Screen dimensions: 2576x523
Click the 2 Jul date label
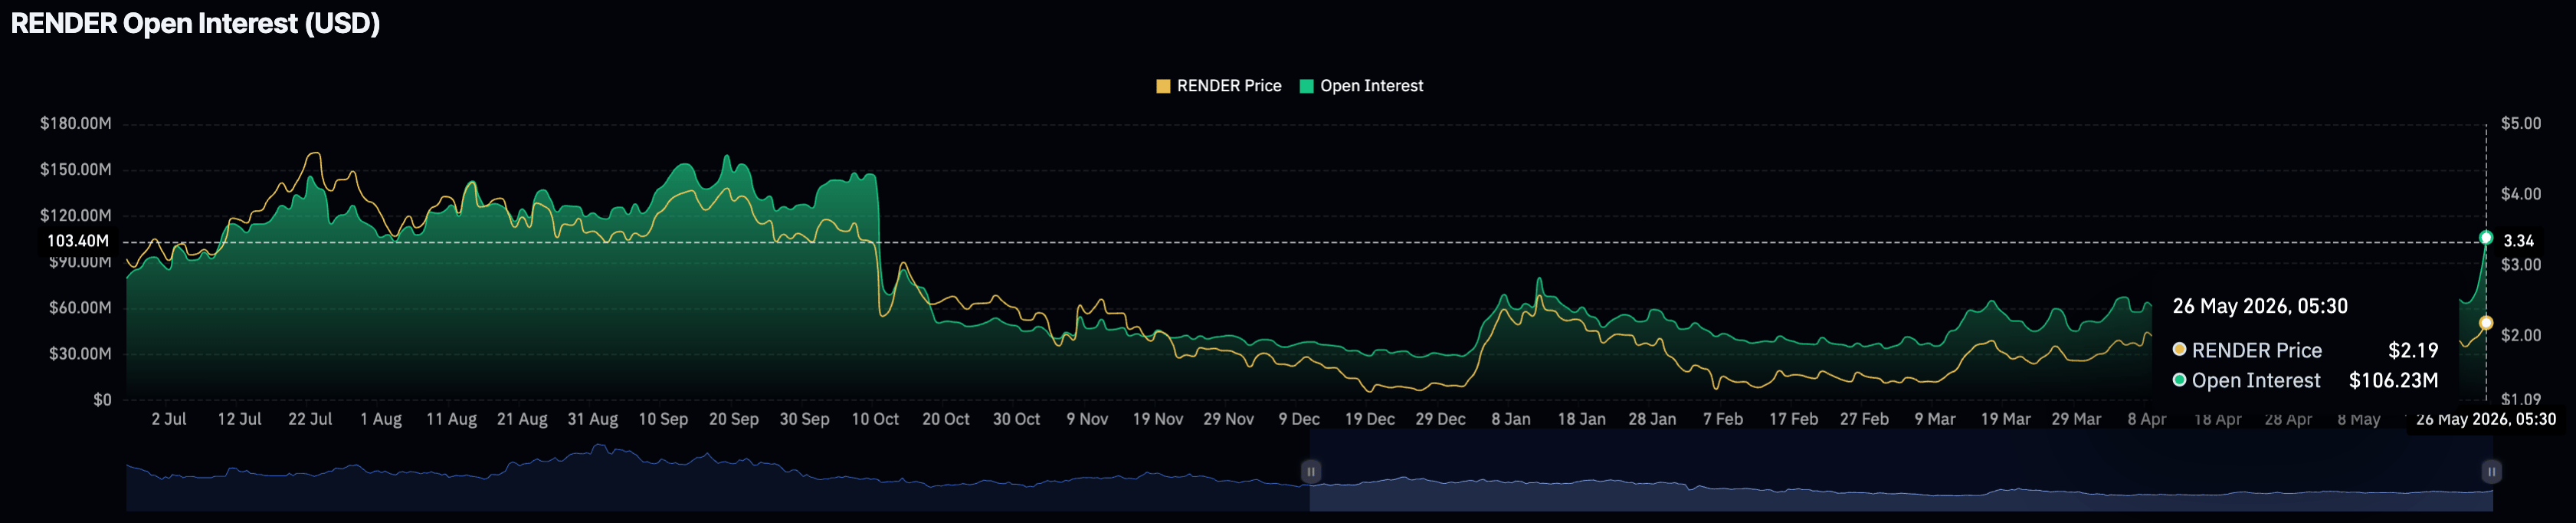click(x=169, y=419)
